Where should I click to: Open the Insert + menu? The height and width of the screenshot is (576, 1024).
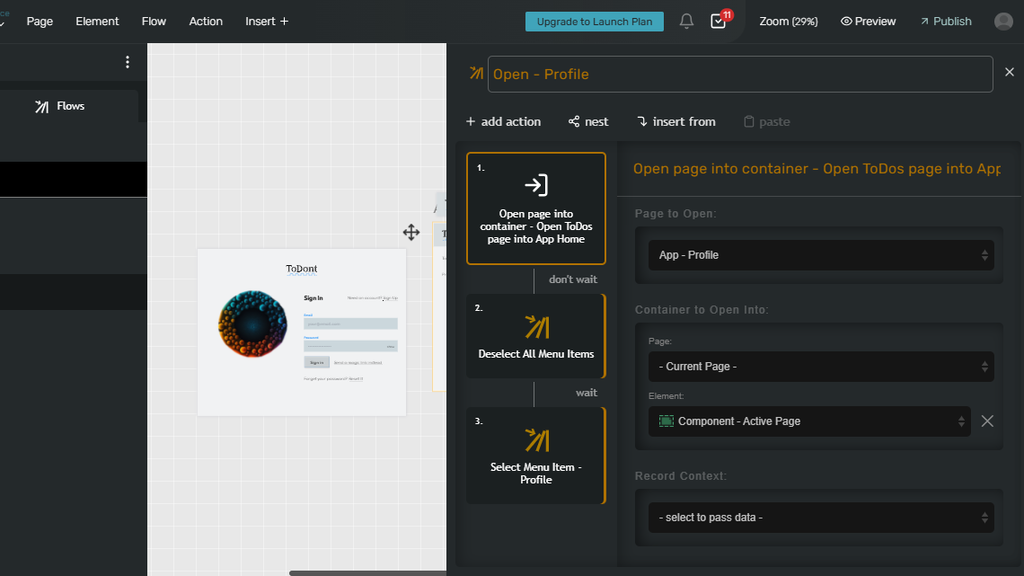click(x=266, y=20)
